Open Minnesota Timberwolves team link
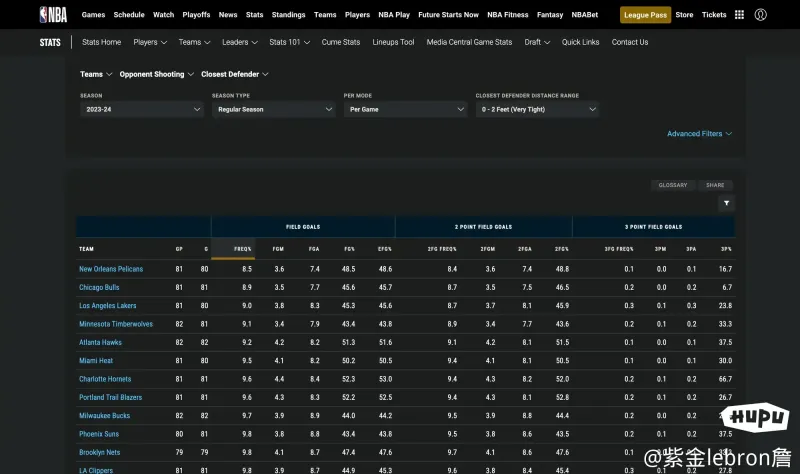This screenshot has height=474, width=800. click(116, 324)
